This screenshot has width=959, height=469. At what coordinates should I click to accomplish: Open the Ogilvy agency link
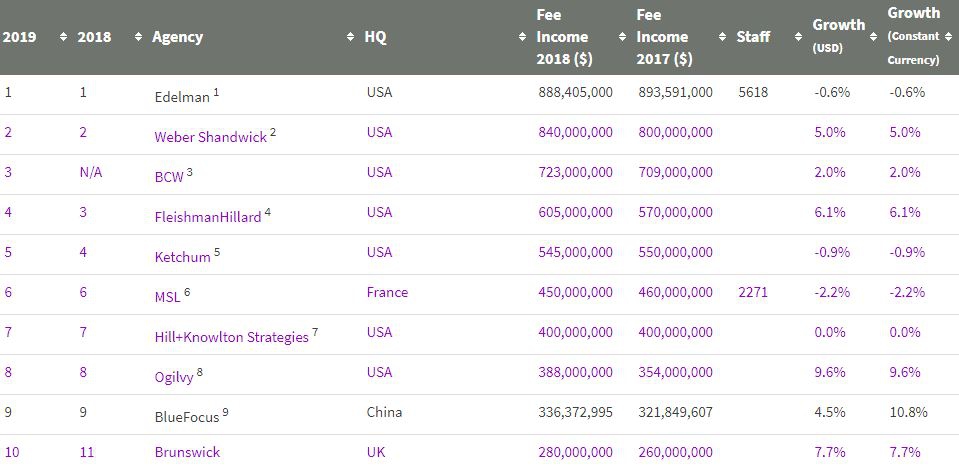point(173,377)
